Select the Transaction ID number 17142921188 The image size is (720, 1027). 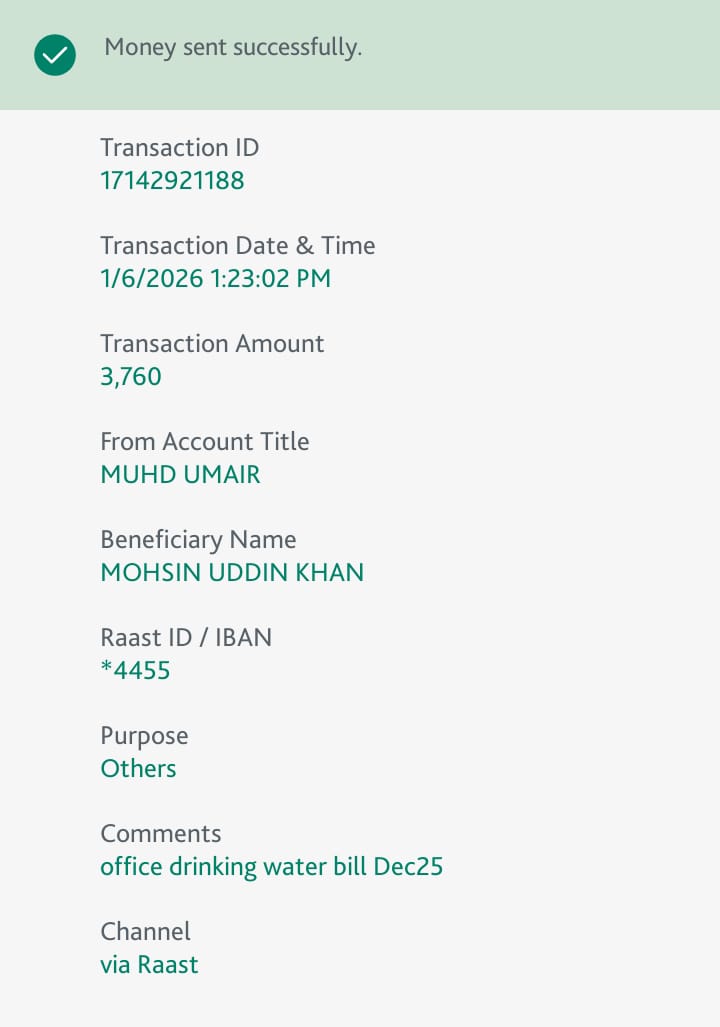tap(172, 181)
